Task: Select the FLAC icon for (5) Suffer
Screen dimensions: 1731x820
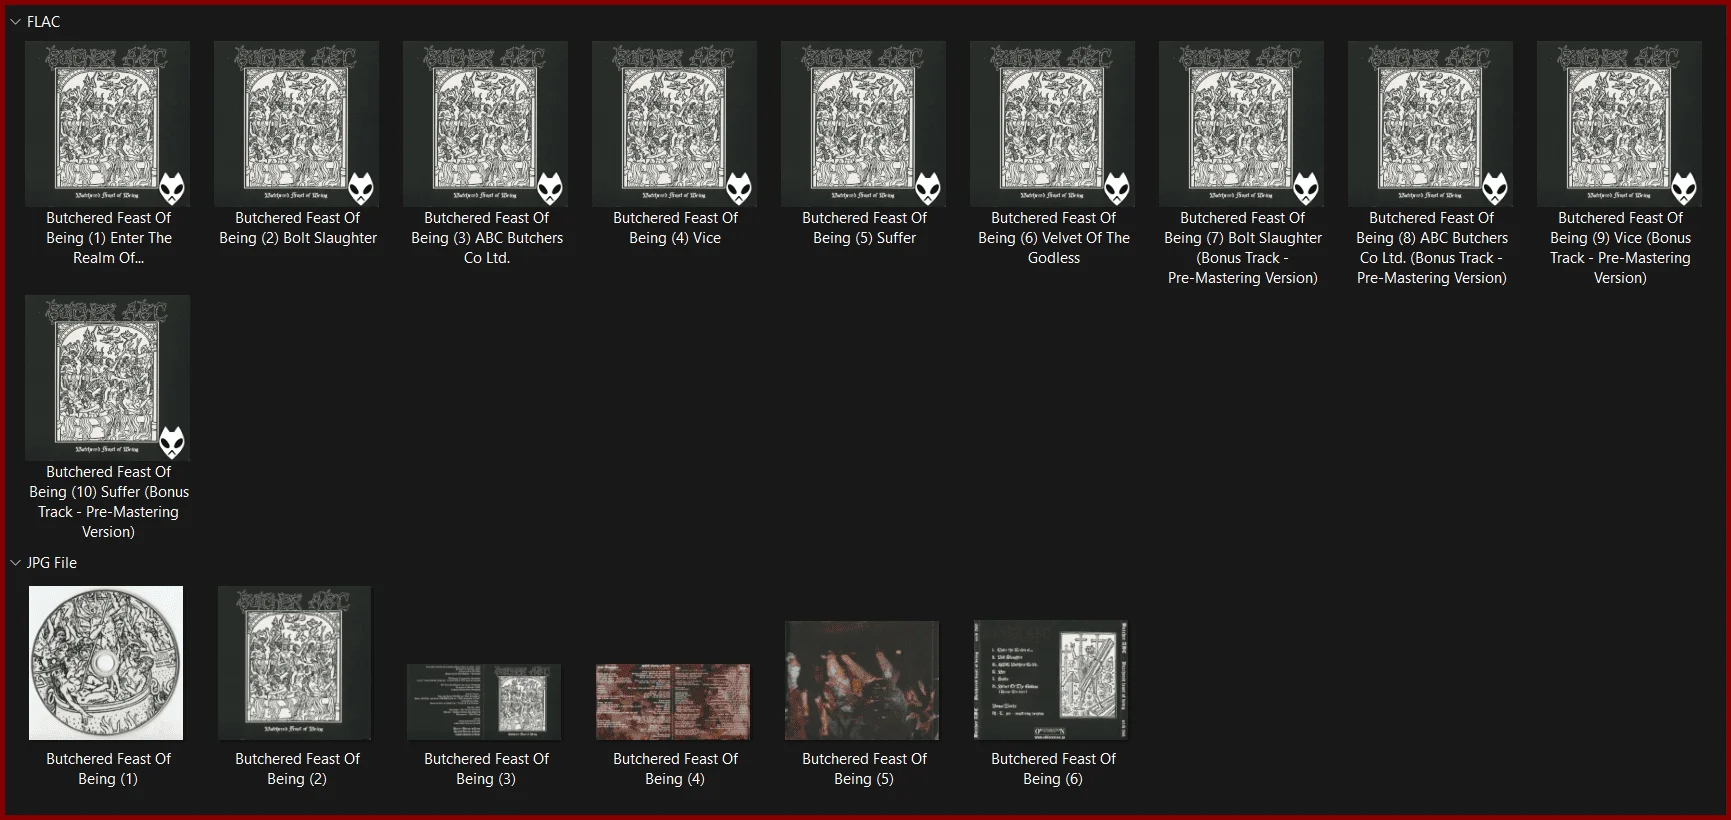Action: [x=864, y=124]
